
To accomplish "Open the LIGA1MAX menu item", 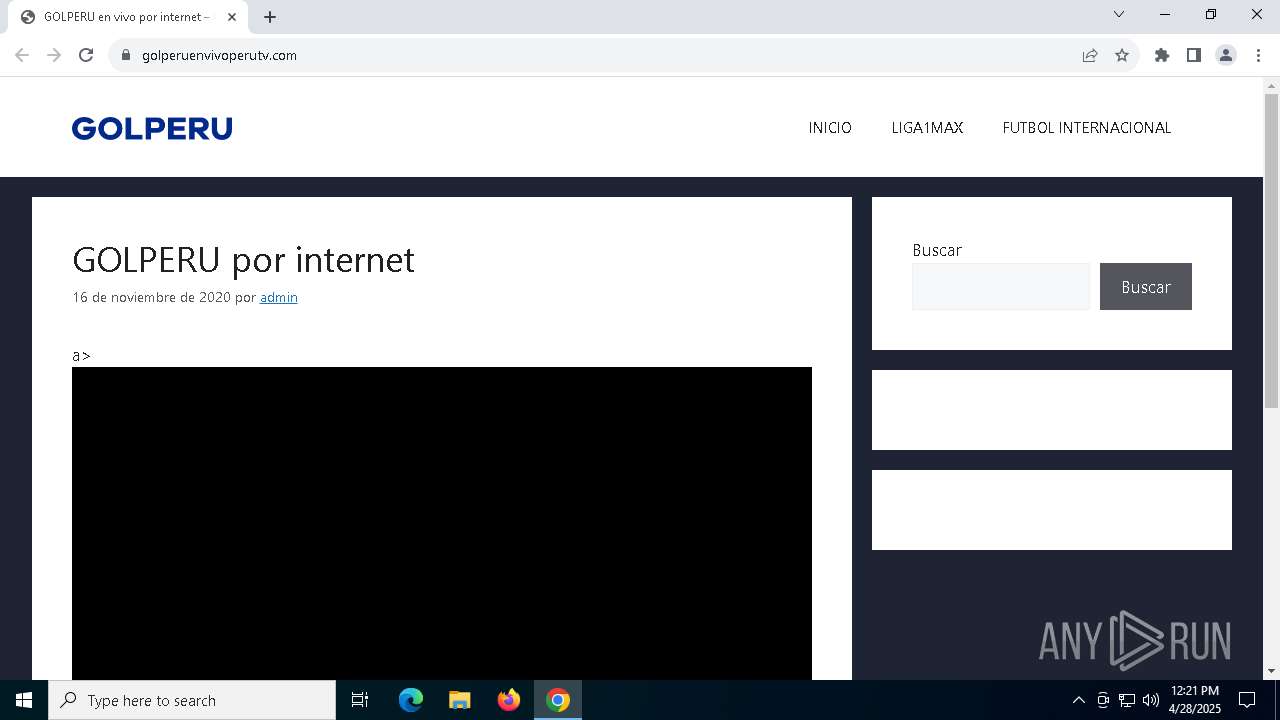I will click(x=927, y=128).
